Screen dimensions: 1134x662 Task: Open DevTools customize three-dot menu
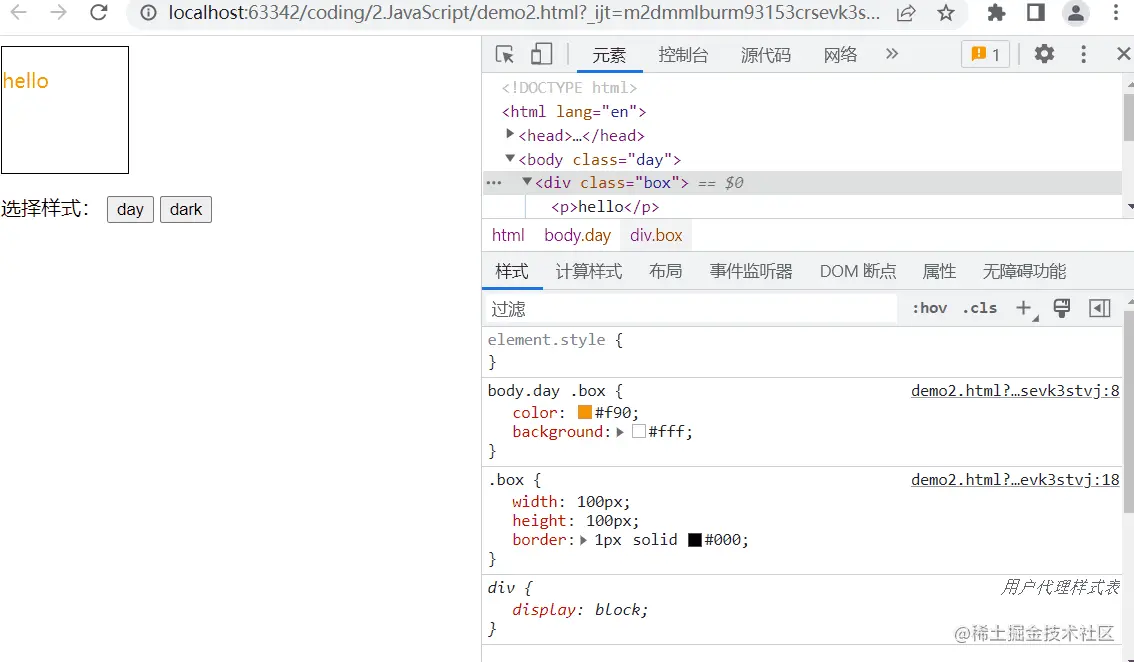point(1083,54)
